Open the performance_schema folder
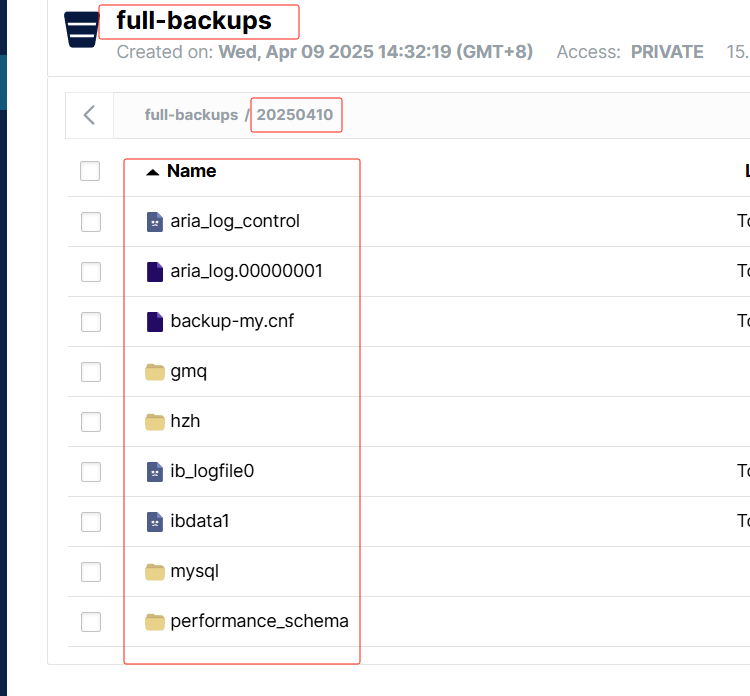Screen dimensions: 750x696 point(259,621)
